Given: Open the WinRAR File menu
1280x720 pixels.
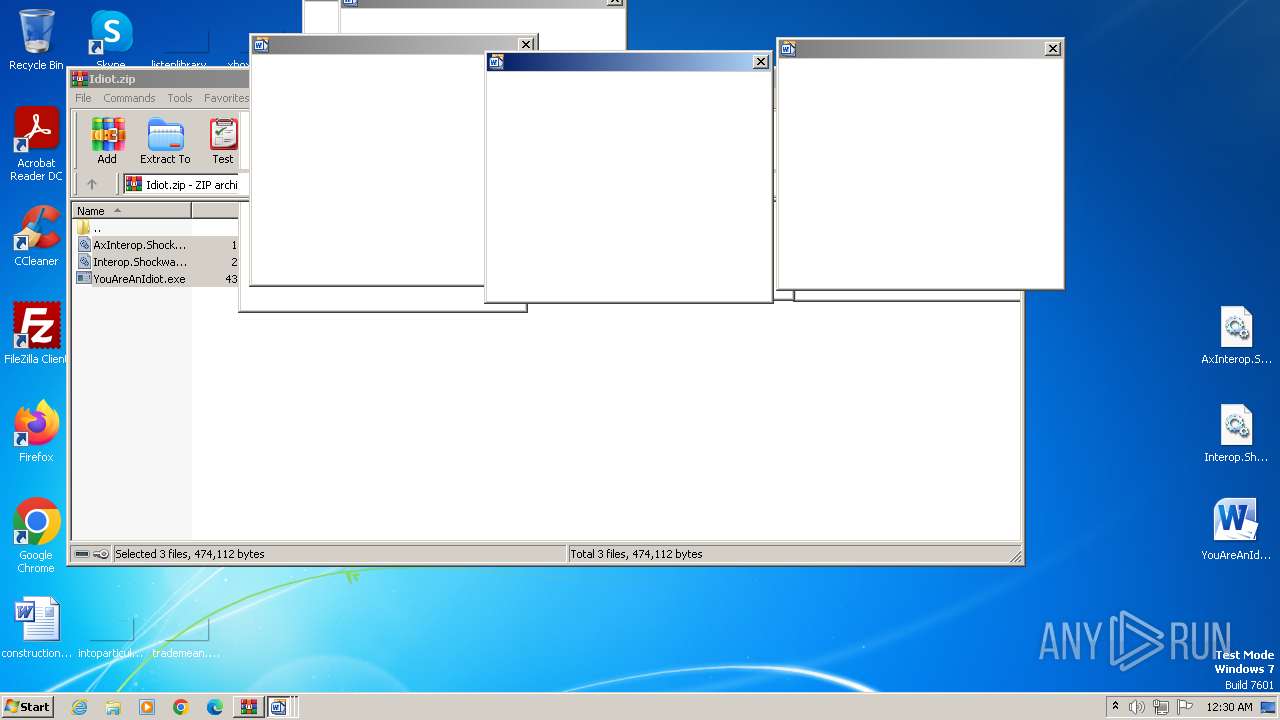Looking at the screenshot, I should 83,98.
